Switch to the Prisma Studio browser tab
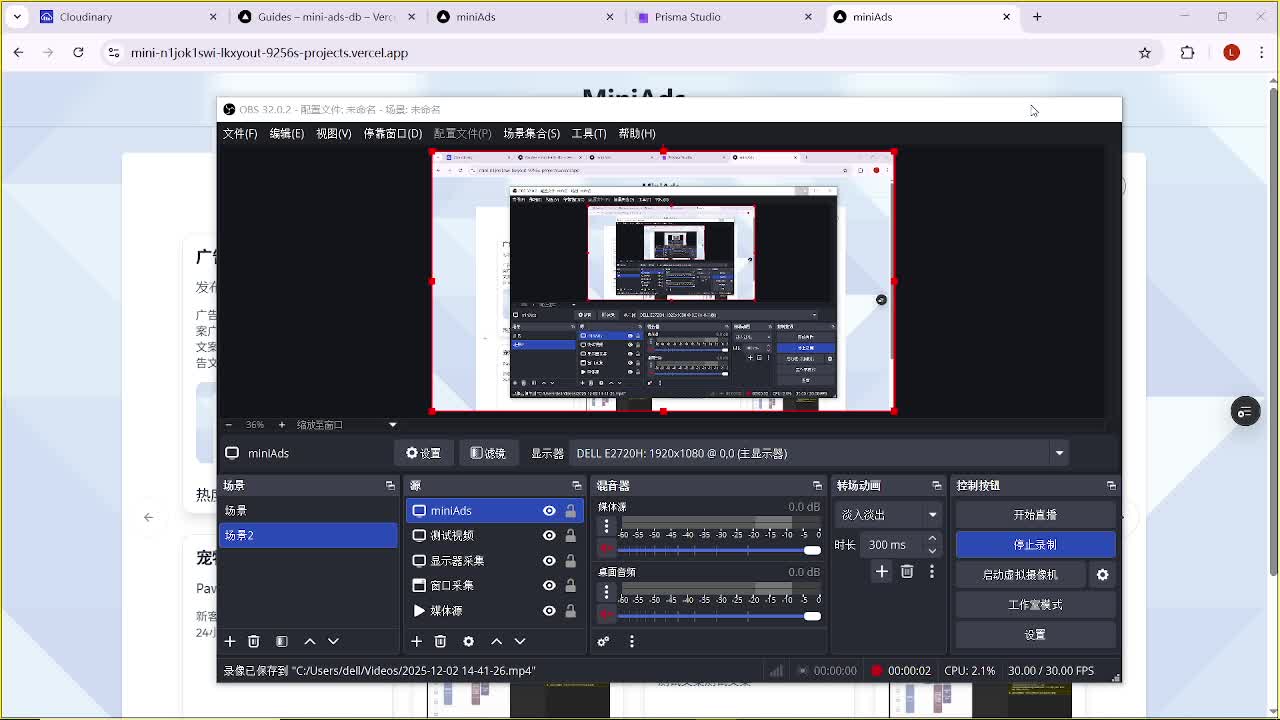Image resolution: width=1280 pixels, height=720 pixels. tap(726, 17)
